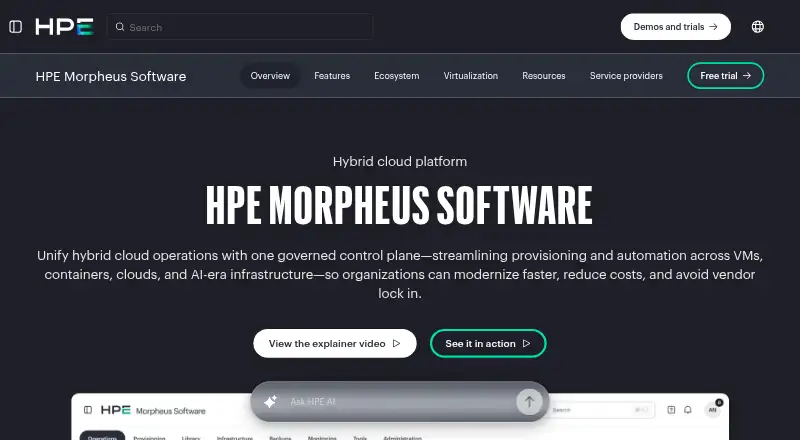Submit with the up-arrow send button

click(x=529, y=402)
